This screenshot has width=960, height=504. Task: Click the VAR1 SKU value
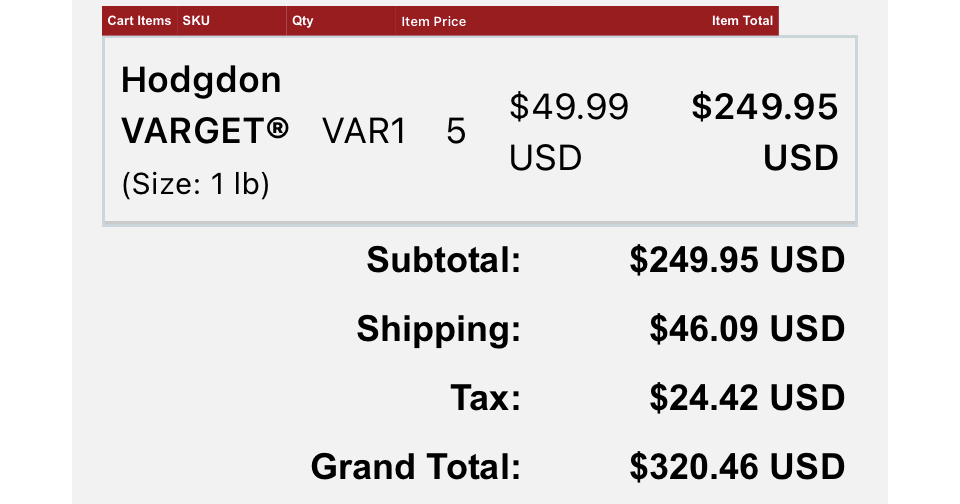point(364,131)
